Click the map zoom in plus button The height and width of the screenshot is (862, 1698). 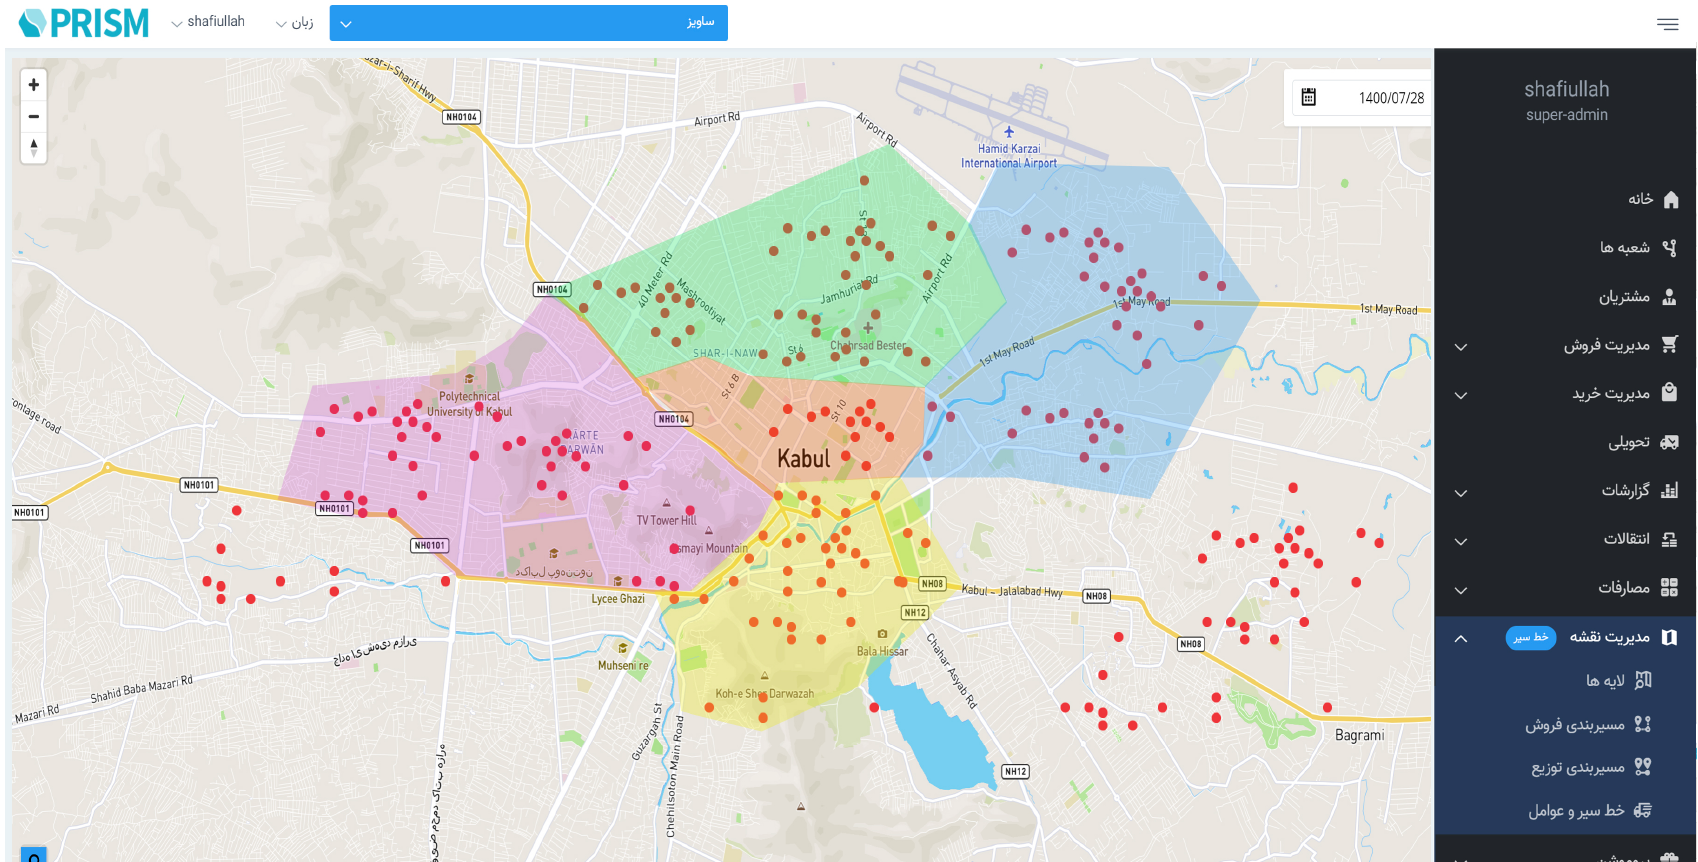click(x=33, y=85)
